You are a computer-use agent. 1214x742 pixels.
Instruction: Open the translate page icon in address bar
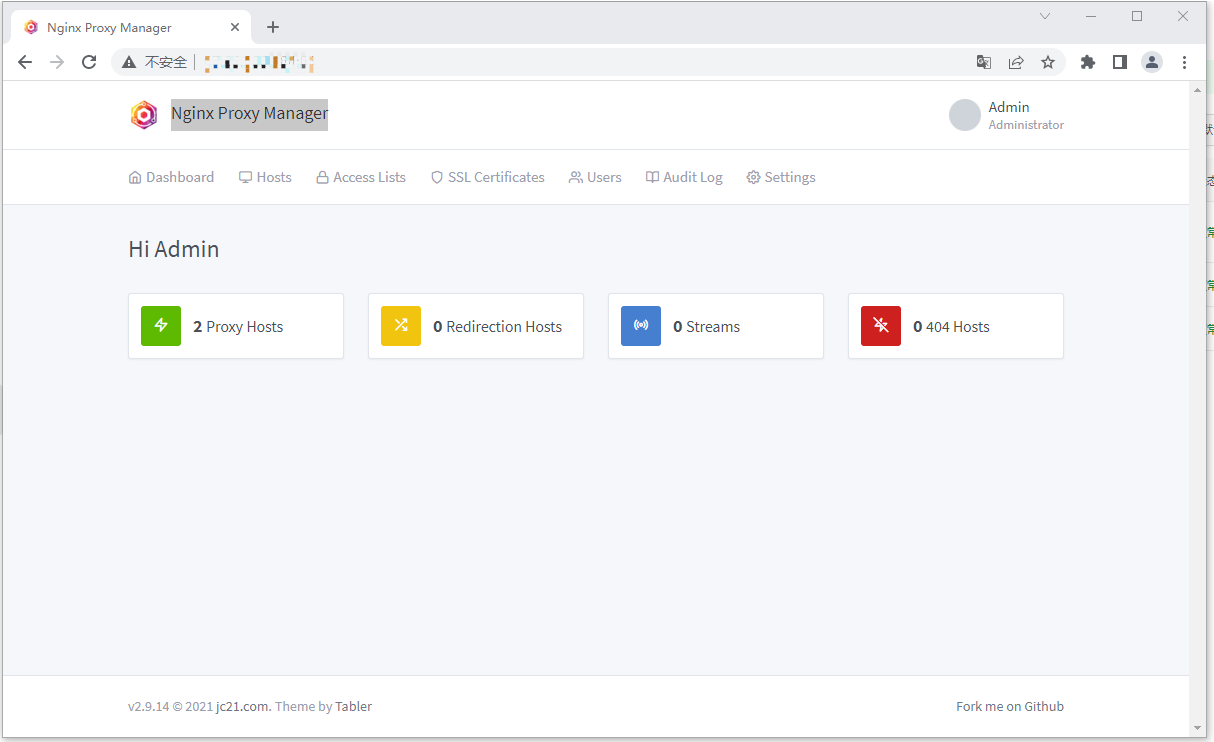[x=983, y=62]
